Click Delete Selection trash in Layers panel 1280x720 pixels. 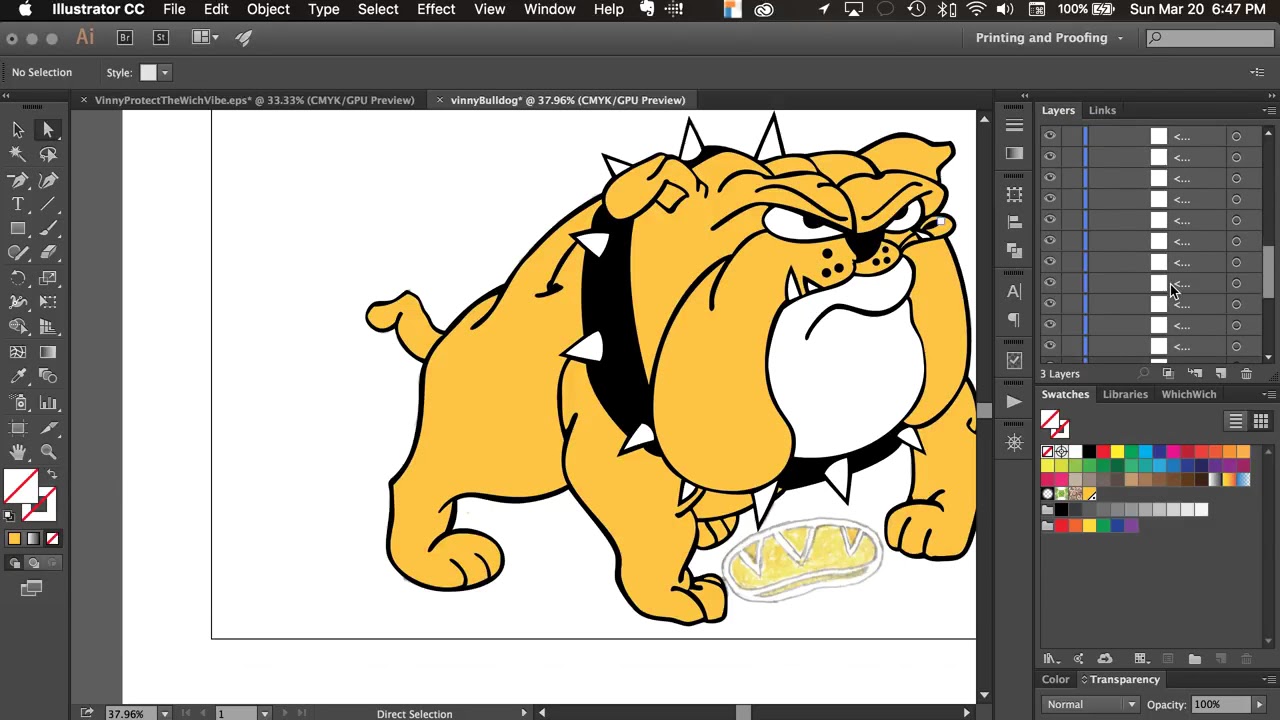1246,374
